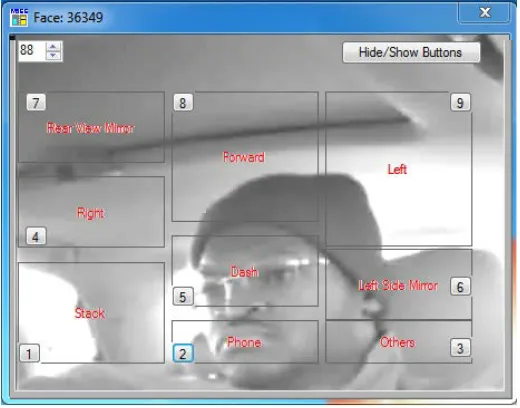Click the Left Side Mirror label

398,285
